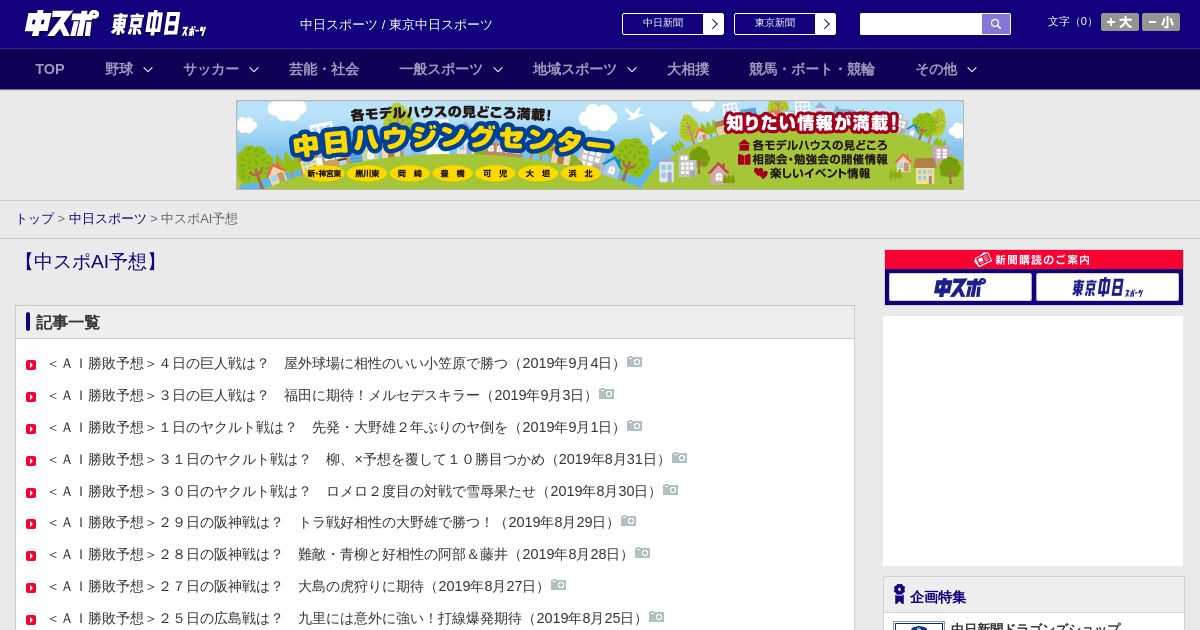Click camera icon beside 2019年9月4日 article
1200x630 pixels.
tap(635, 362)
